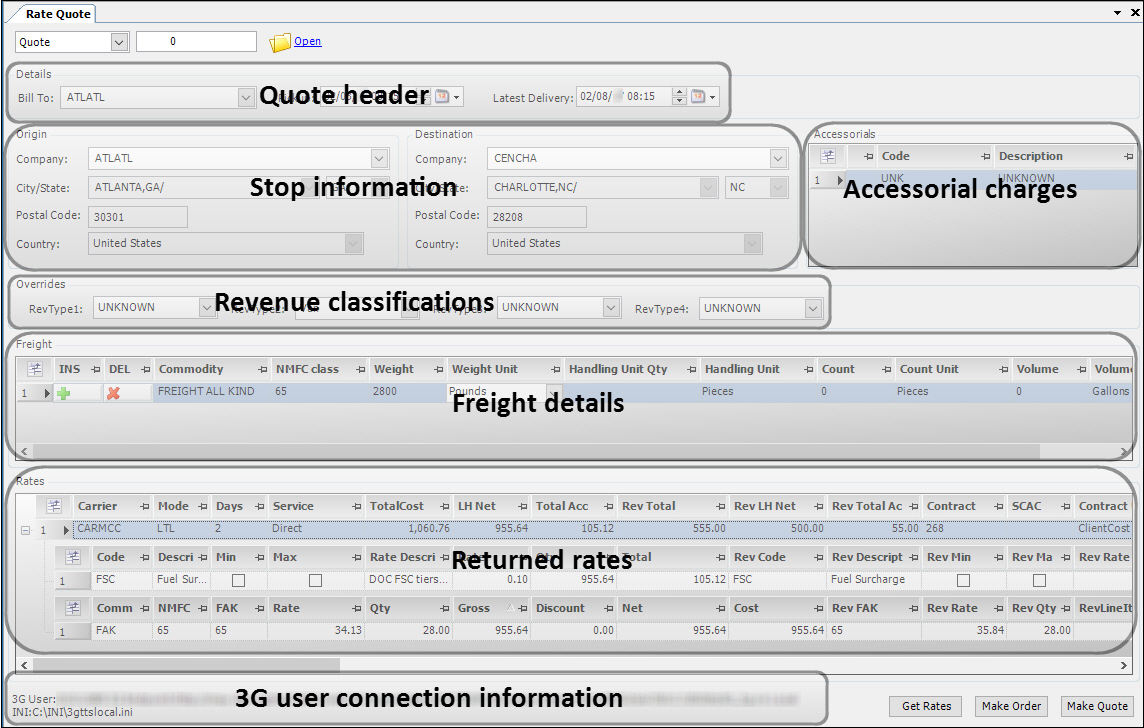
Task: Click the Open link
Action: coord(308,42)
